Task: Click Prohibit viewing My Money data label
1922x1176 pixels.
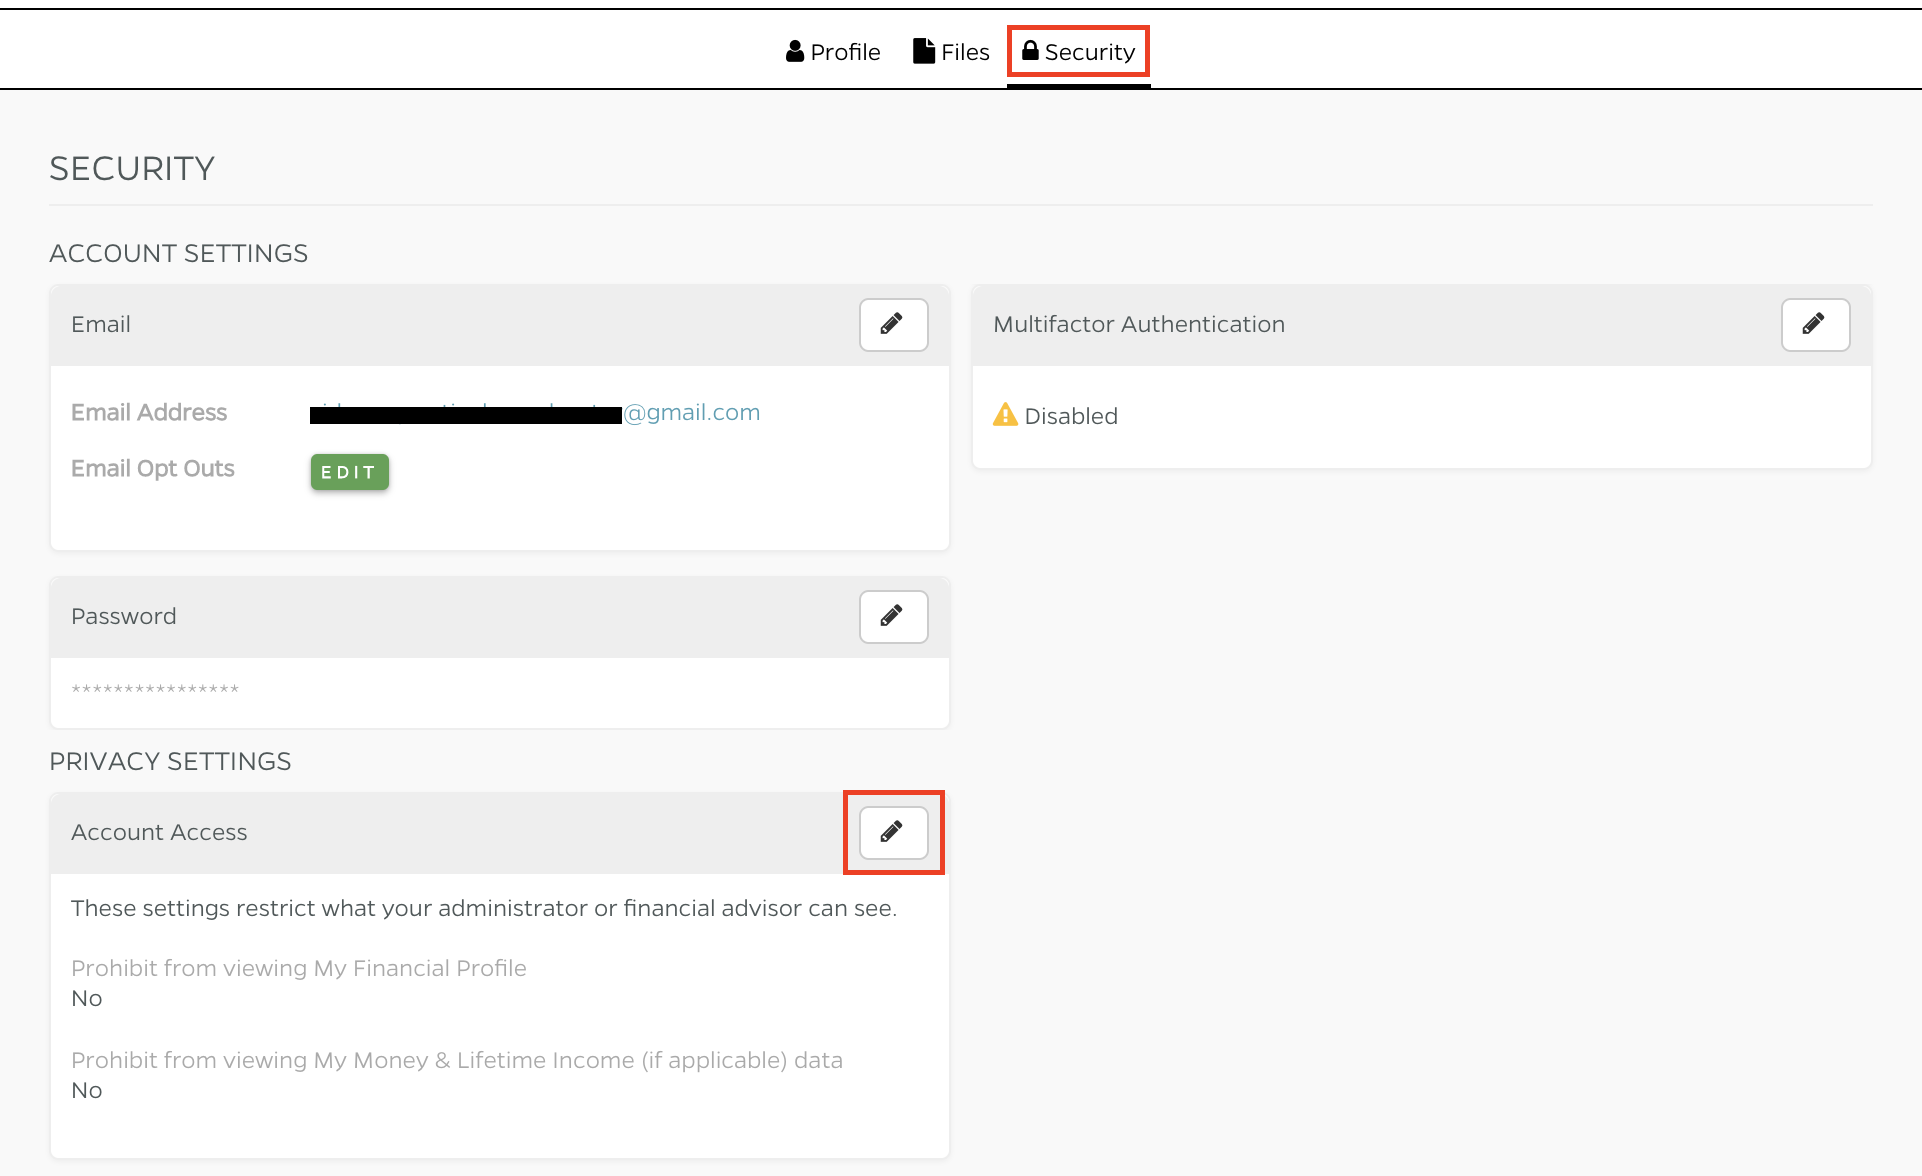Action: click(x=456, y=1061)
